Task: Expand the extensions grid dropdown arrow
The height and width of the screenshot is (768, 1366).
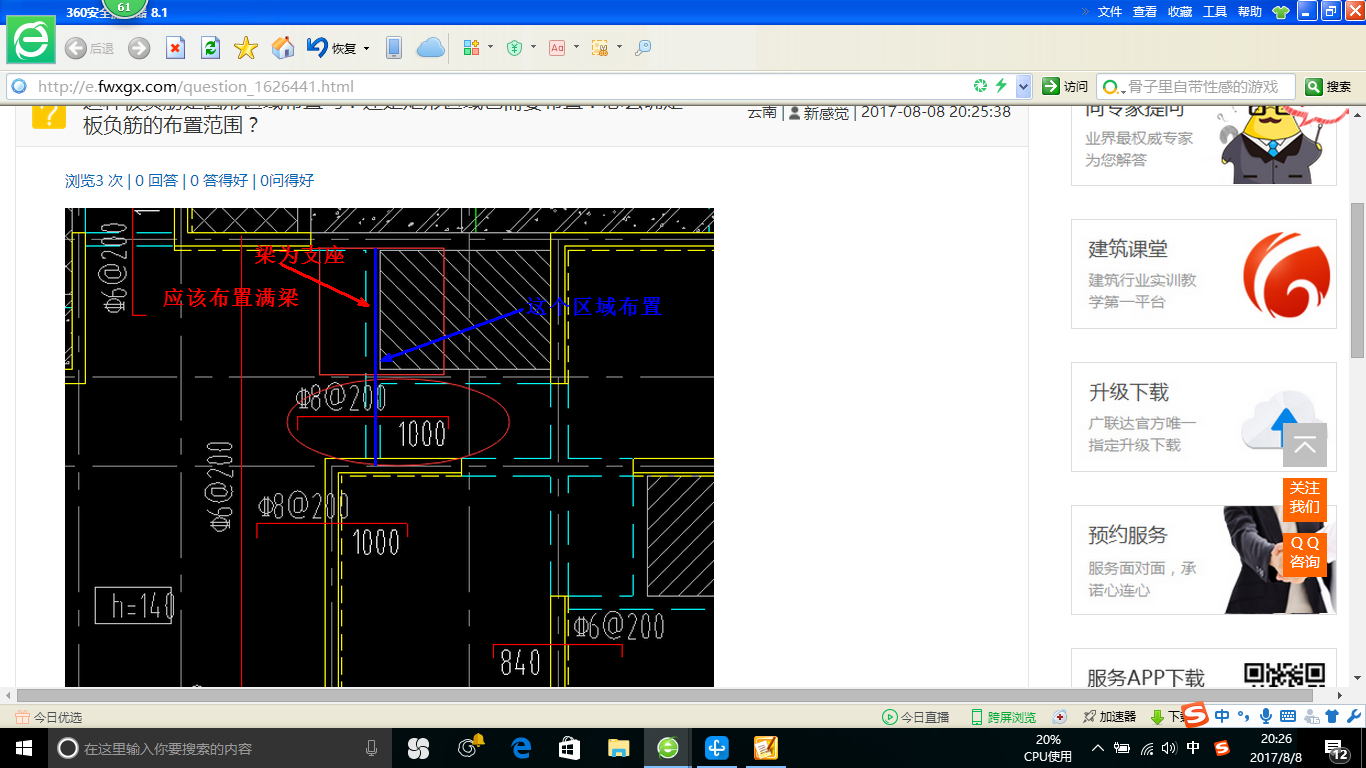Action: [491, 47]
